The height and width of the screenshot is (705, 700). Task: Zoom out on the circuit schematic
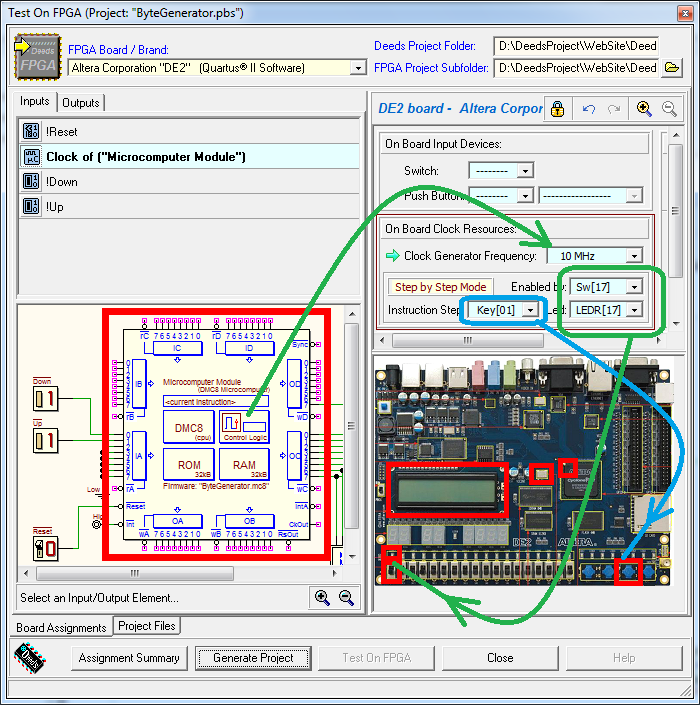point(346,598)
